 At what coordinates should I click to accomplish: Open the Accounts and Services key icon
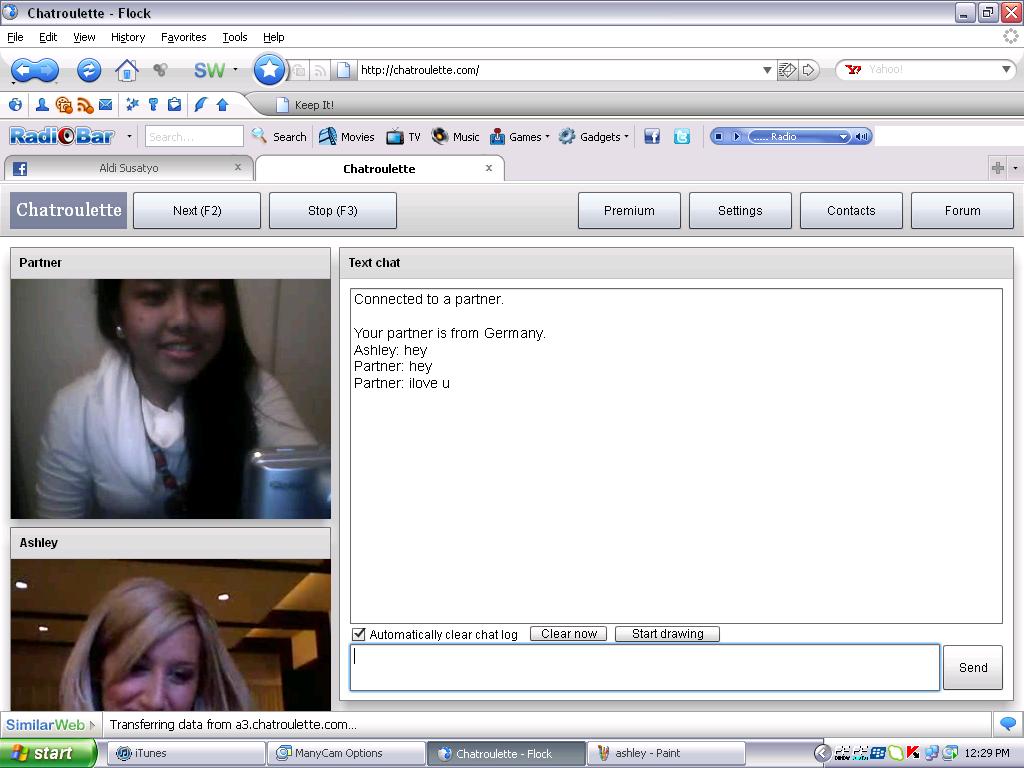(153, 104)
